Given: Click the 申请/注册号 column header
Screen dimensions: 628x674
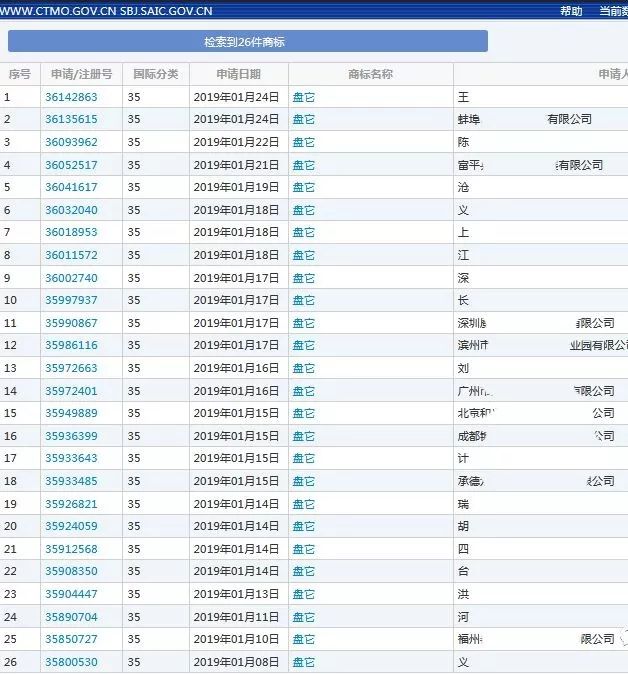Looking at the screenshot, I should point(82,74).
